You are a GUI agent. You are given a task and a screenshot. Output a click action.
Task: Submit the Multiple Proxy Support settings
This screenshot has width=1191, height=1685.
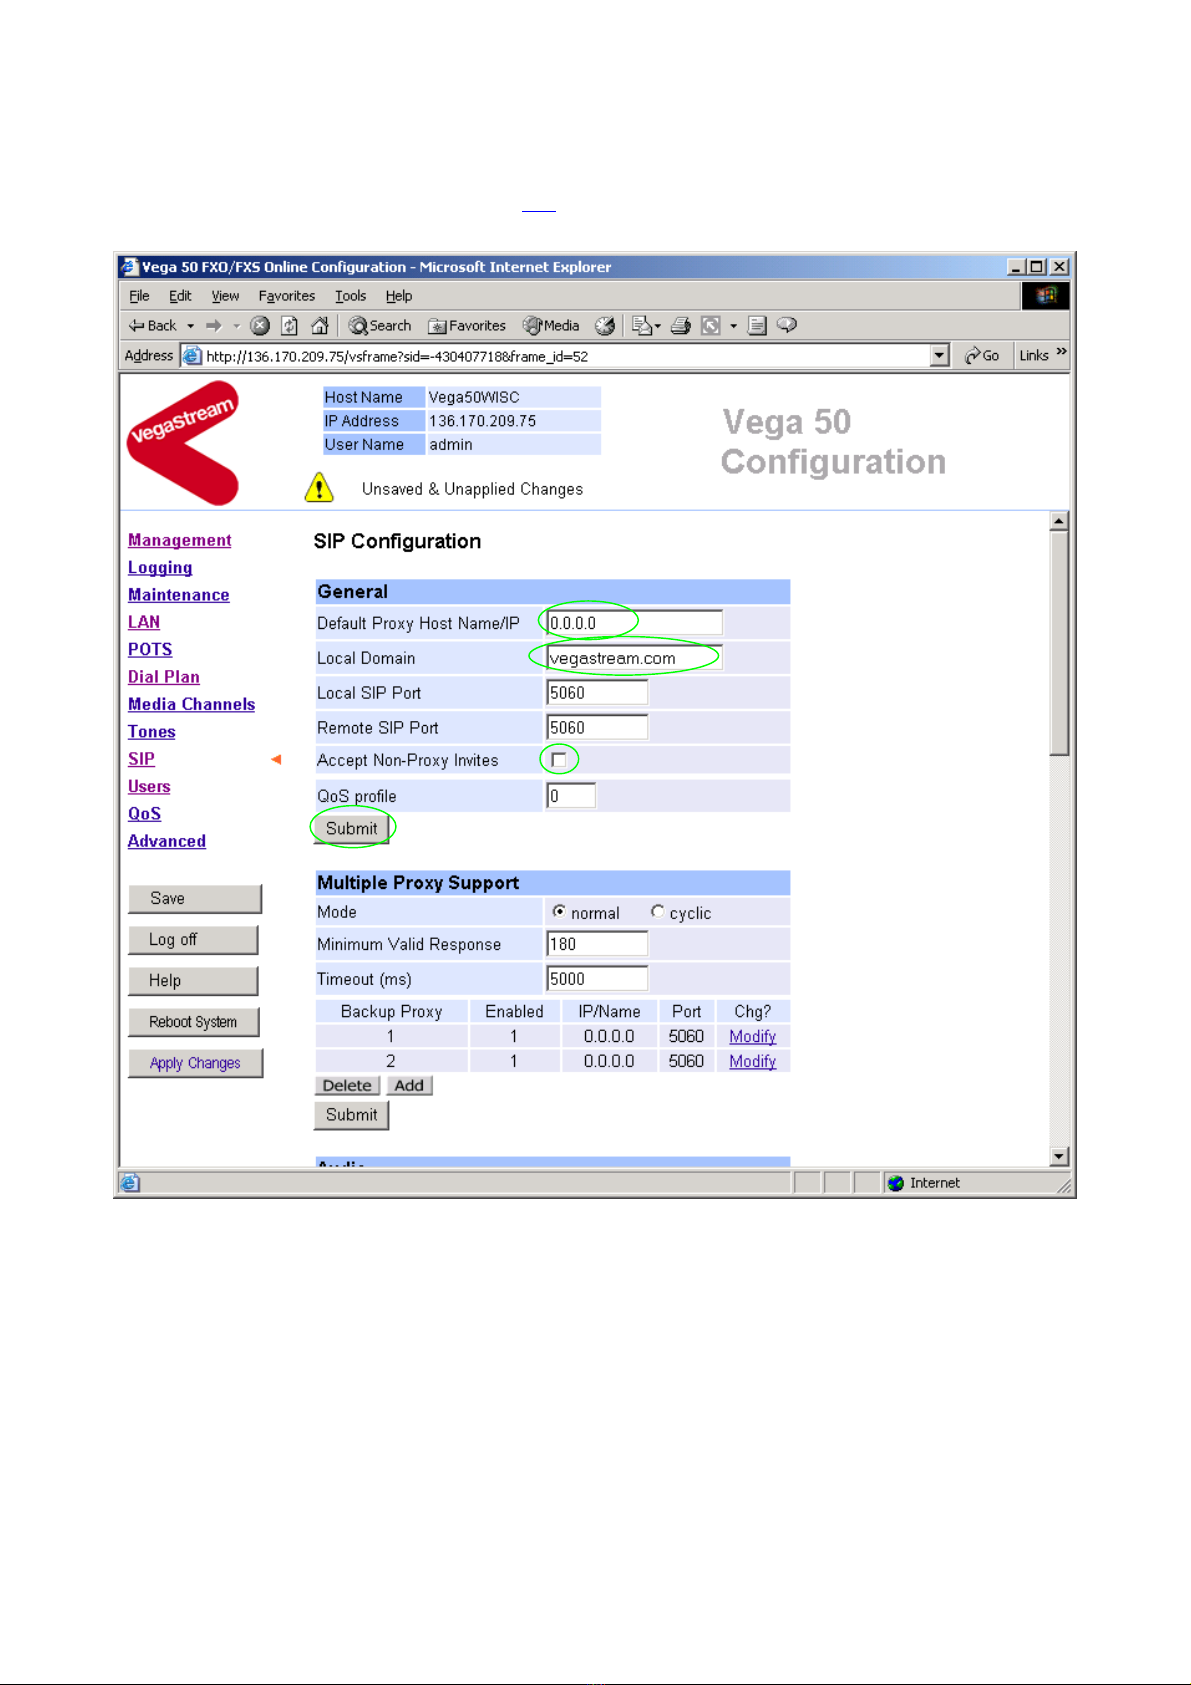point(352,1115)
